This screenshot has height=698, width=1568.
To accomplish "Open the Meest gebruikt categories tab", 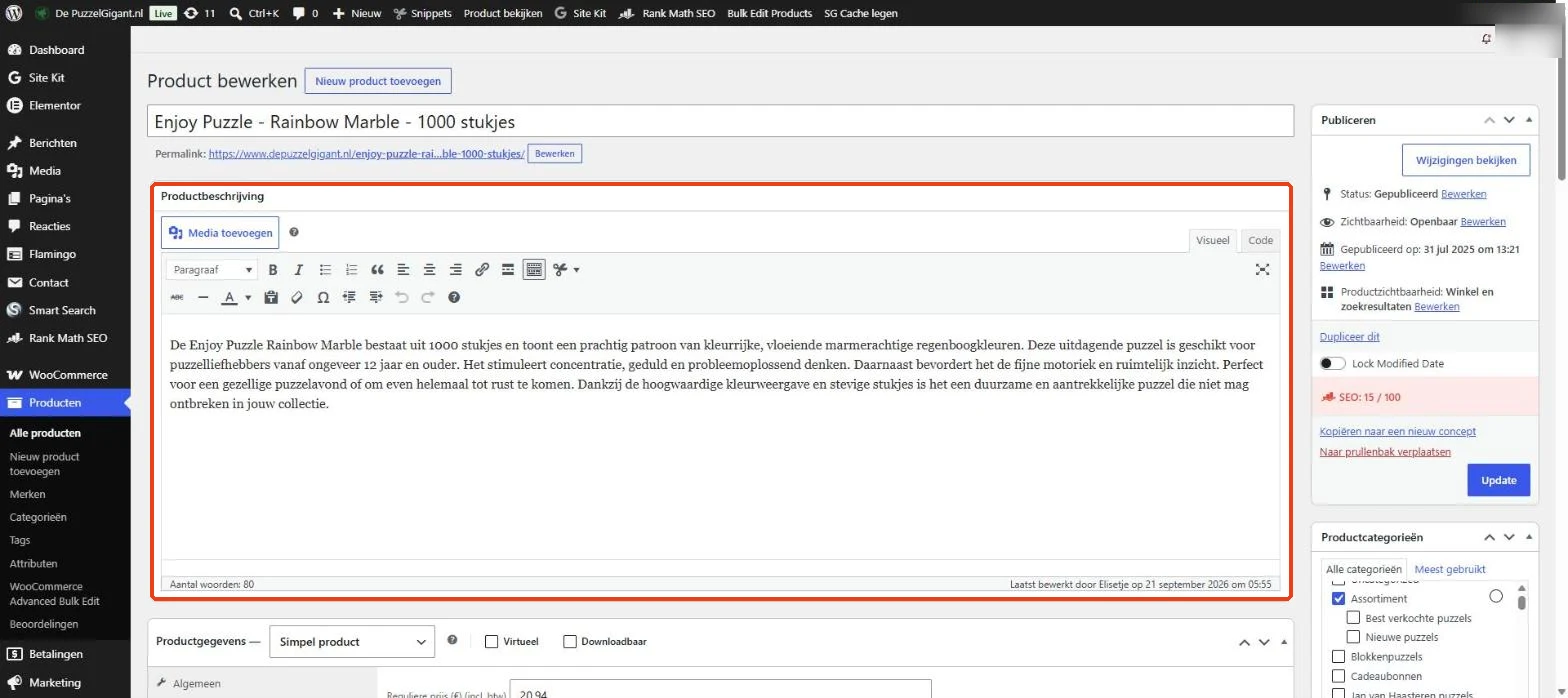I will (x=1450, y=569).
